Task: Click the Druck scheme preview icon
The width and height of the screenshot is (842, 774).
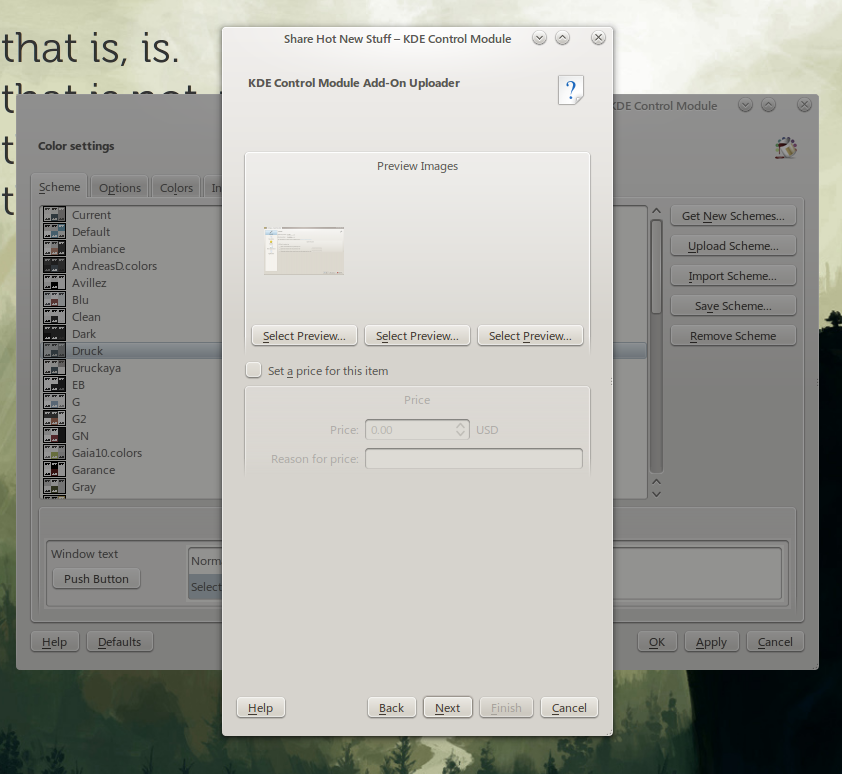Action: (54, 351)
